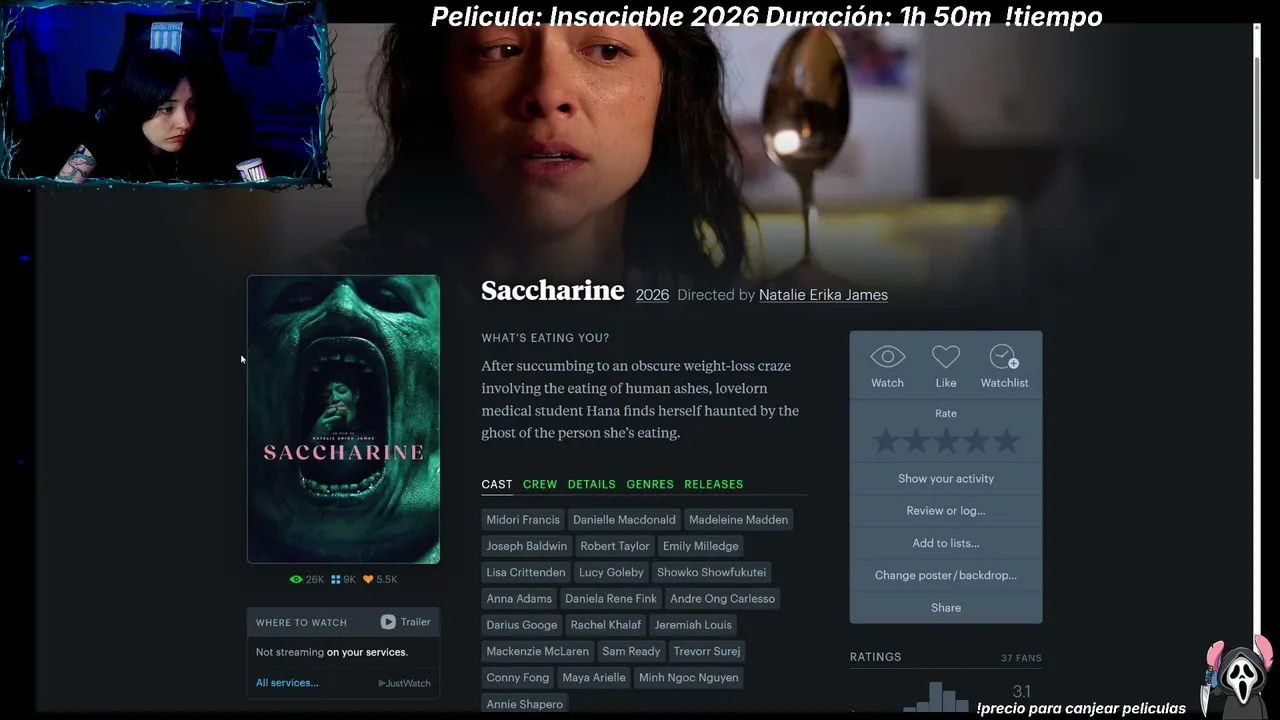Click cast member Jeremiah Louis
1280x720 pixels.
(x=693, y=625)
